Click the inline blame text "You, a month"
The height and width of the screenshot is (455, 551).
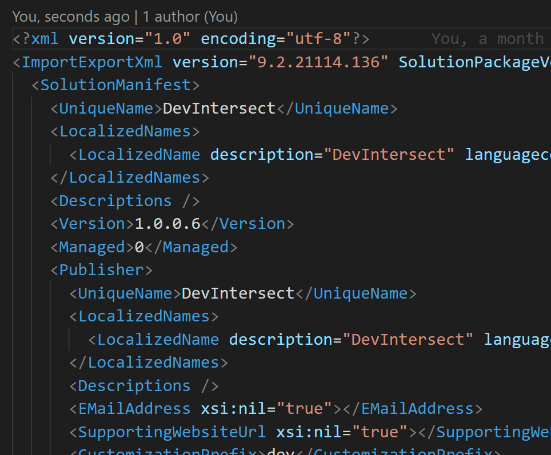coord(487,39)
